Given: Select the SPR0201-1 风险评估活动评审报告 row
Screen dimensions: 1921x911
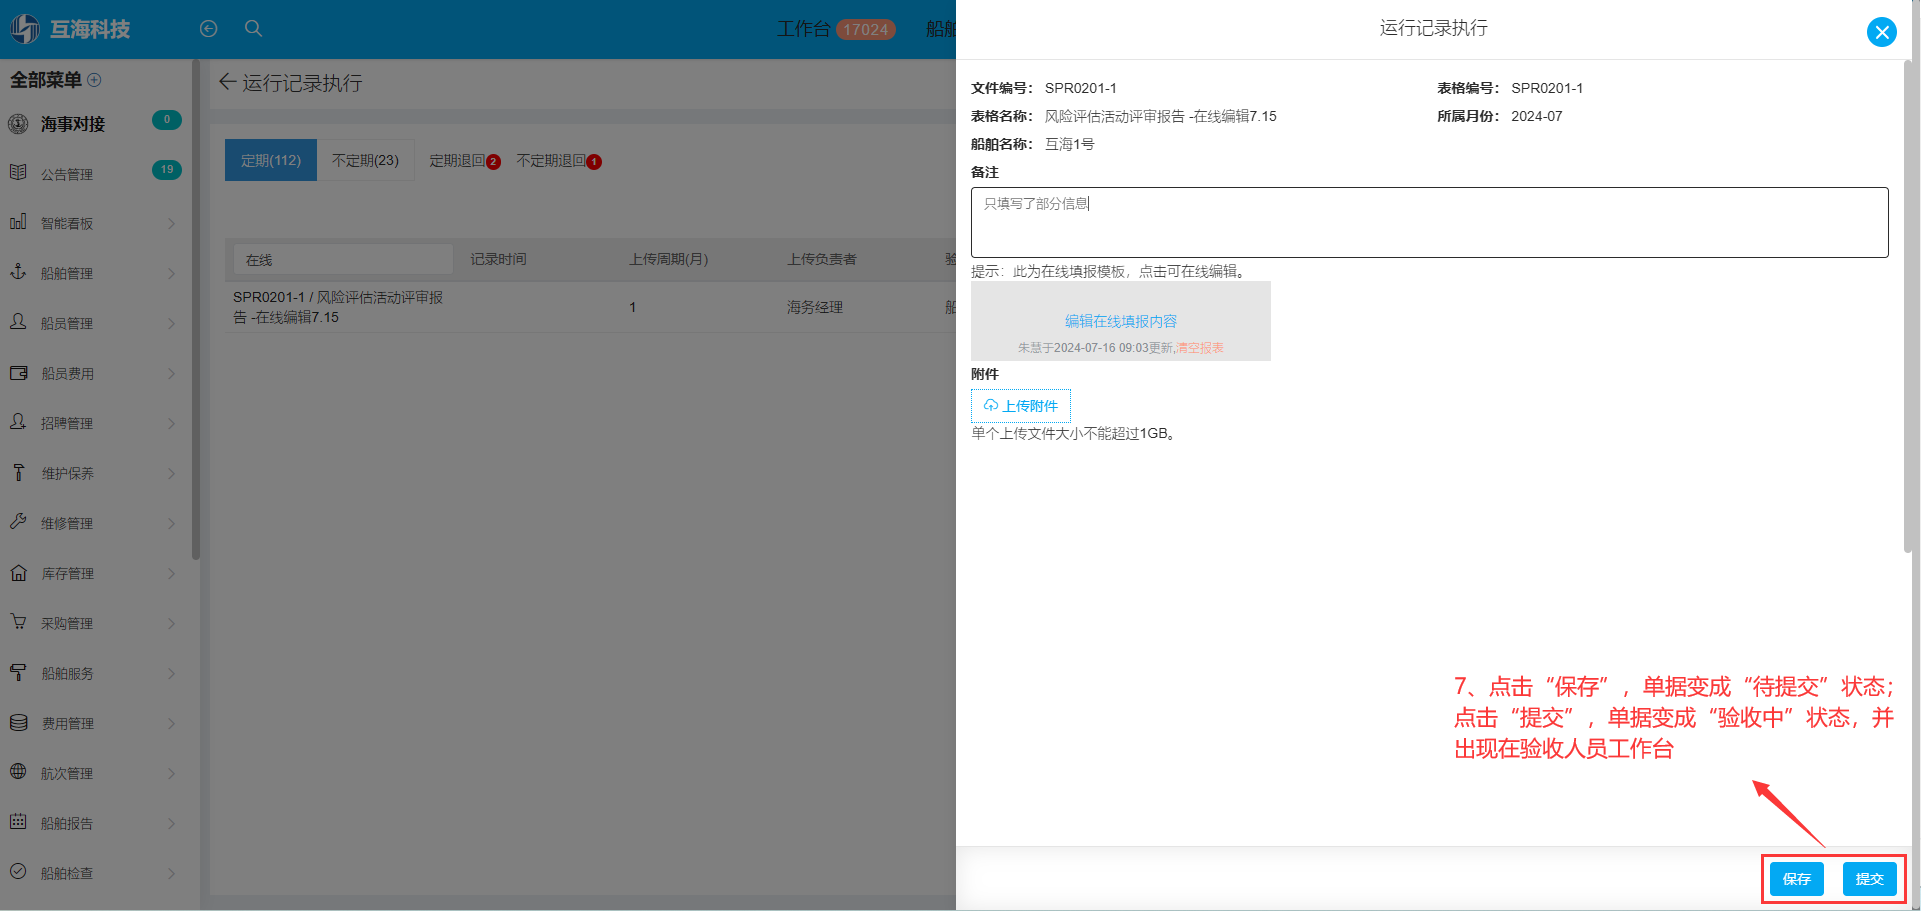Looking at the screenshot, I should [590, 307].
